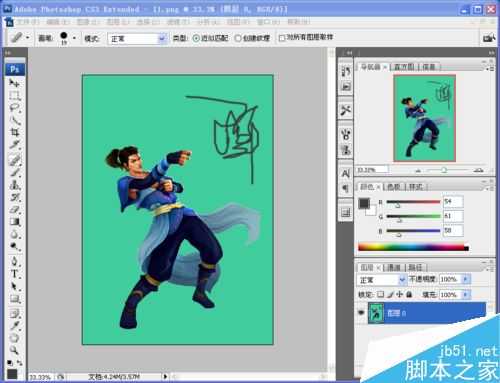Select the History Brush tool
The height and width of the screenshot is (383, 500).
[14, 197]
